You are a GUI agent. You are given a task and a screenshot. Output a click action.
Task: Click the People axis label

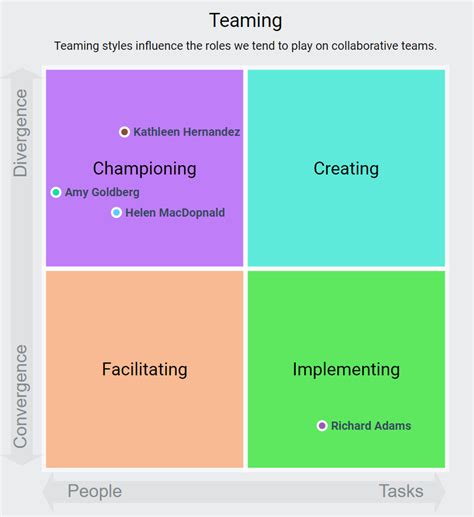pos(95,491)
